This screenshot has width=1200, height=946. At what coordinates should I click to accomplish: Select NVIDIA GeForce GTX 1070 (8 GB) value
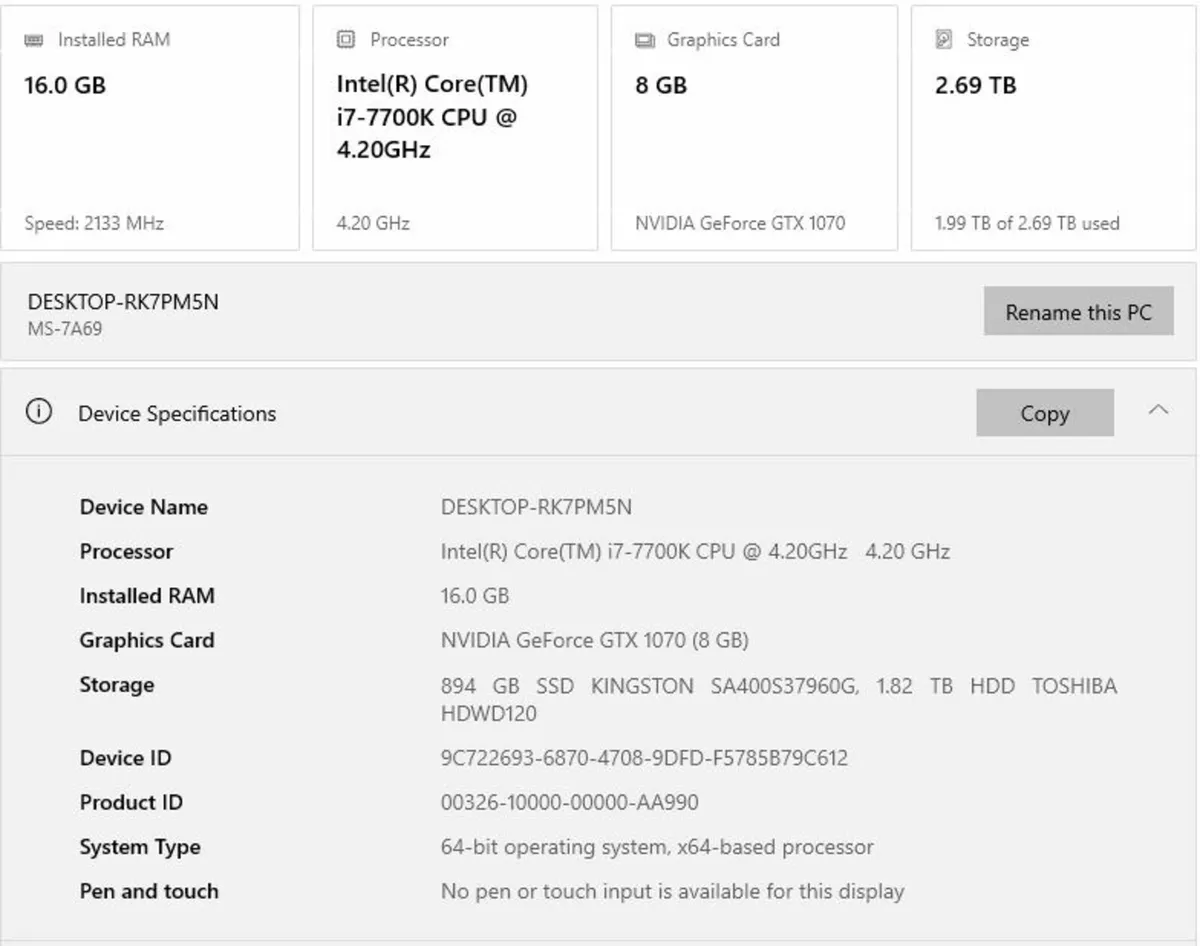[595, 640]
